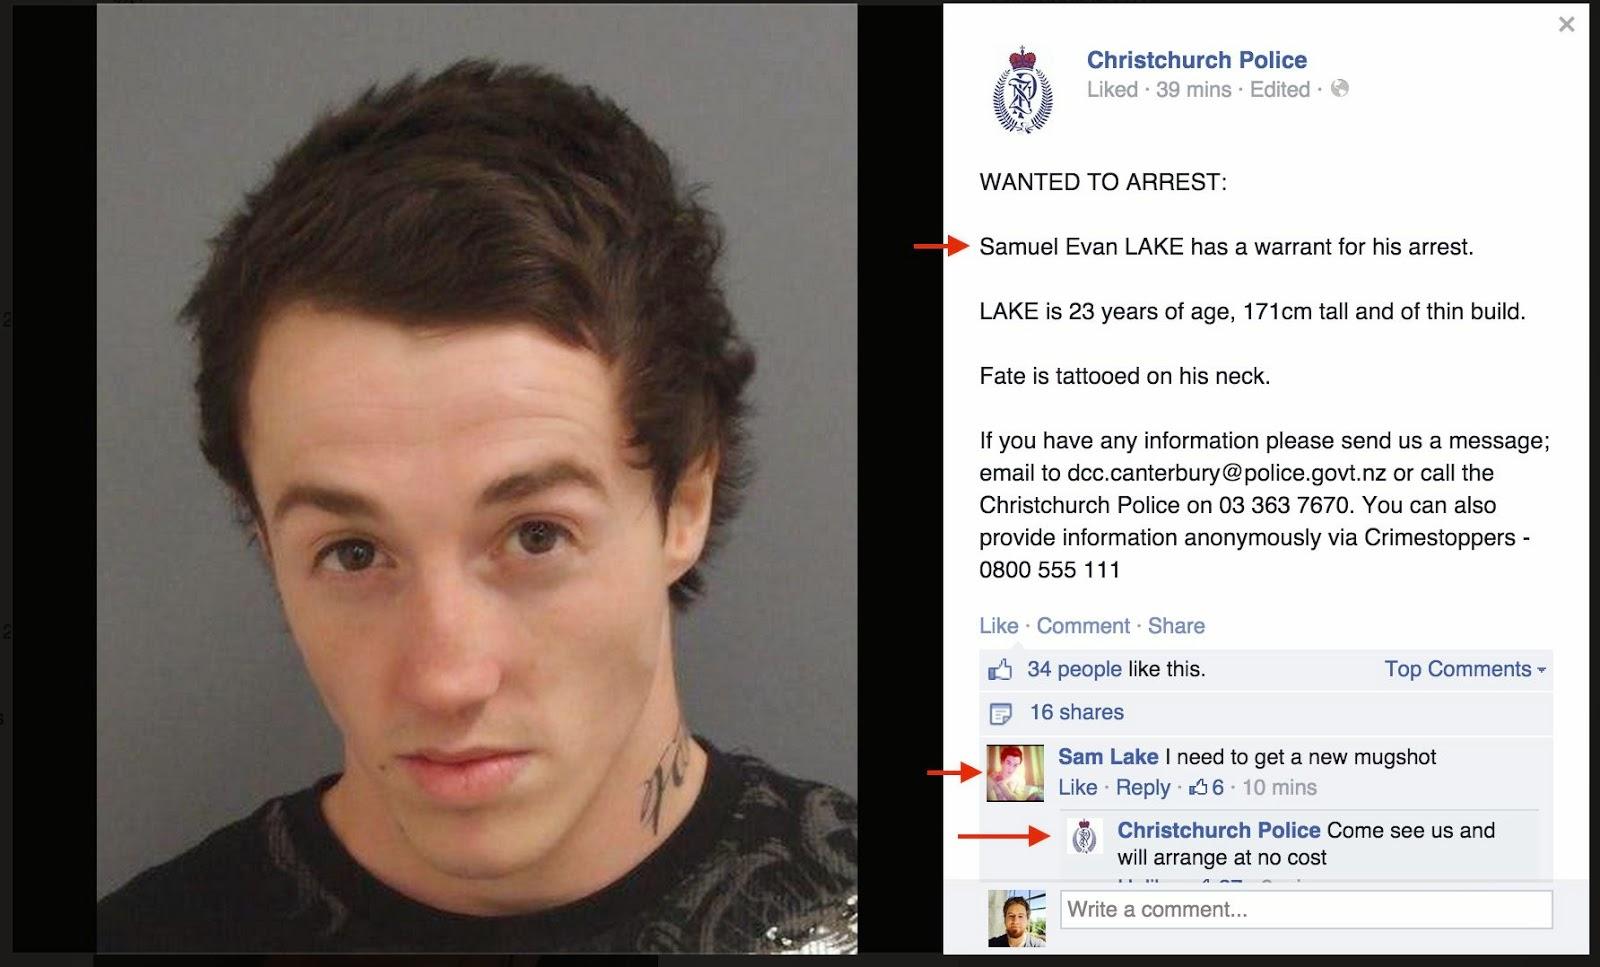The height and width of the screenshot is (967, 1600).
Task: Like Sam Lake's mugshot comment
Action: [1077, 788]
